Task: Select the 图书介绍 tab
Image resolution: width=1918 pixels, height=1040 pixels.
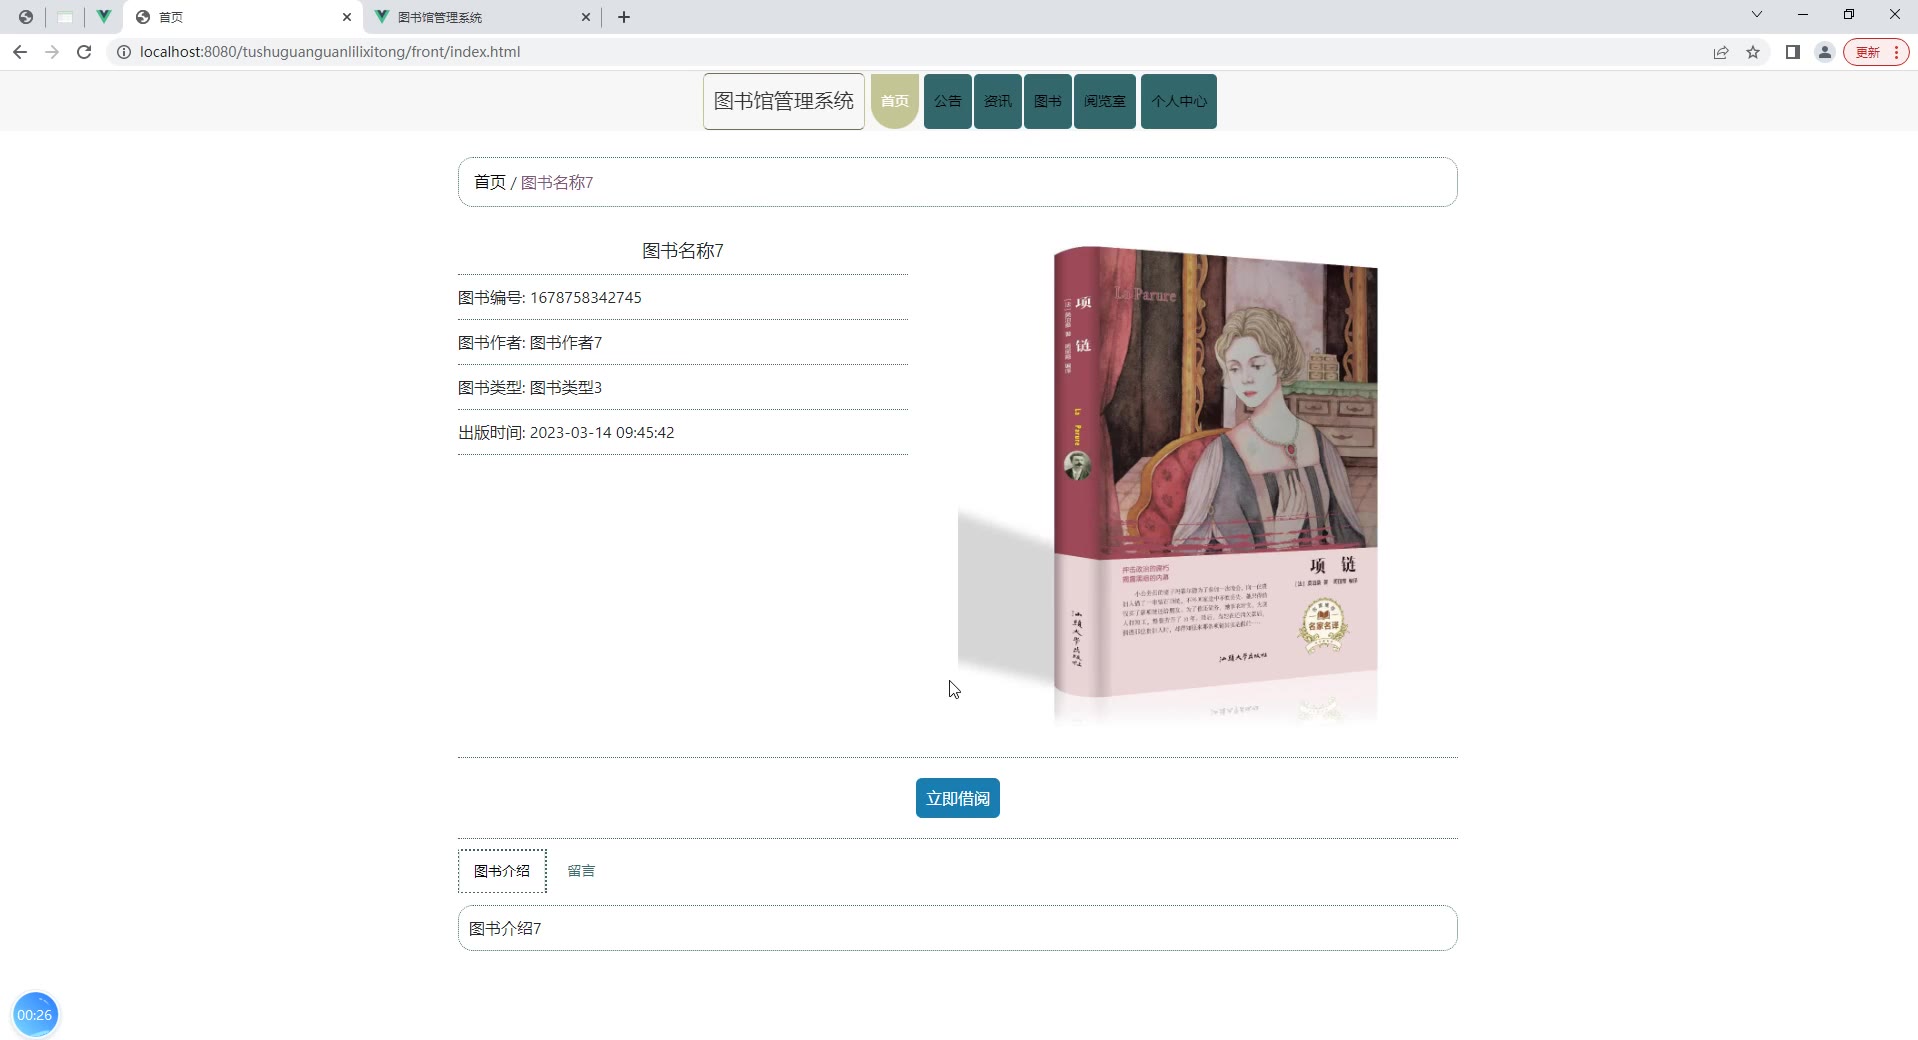Action: coord(502,871)
